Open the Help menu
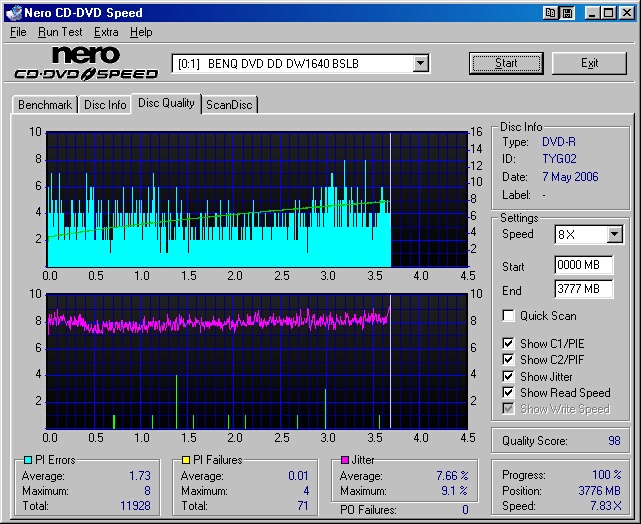Image resolution: width=641 pixels, height=524 pixels. pos(141,32)
